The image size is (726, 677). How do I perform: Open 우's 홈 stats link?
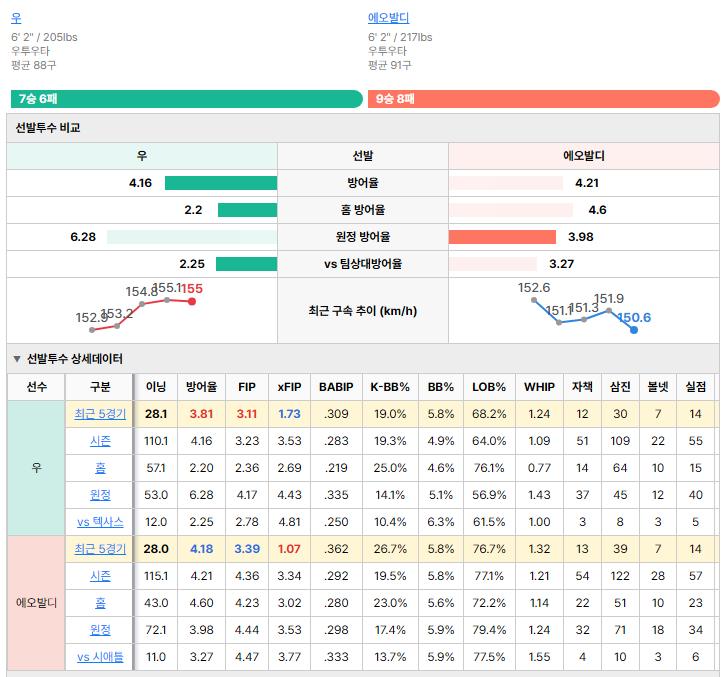tap(100, 468)
